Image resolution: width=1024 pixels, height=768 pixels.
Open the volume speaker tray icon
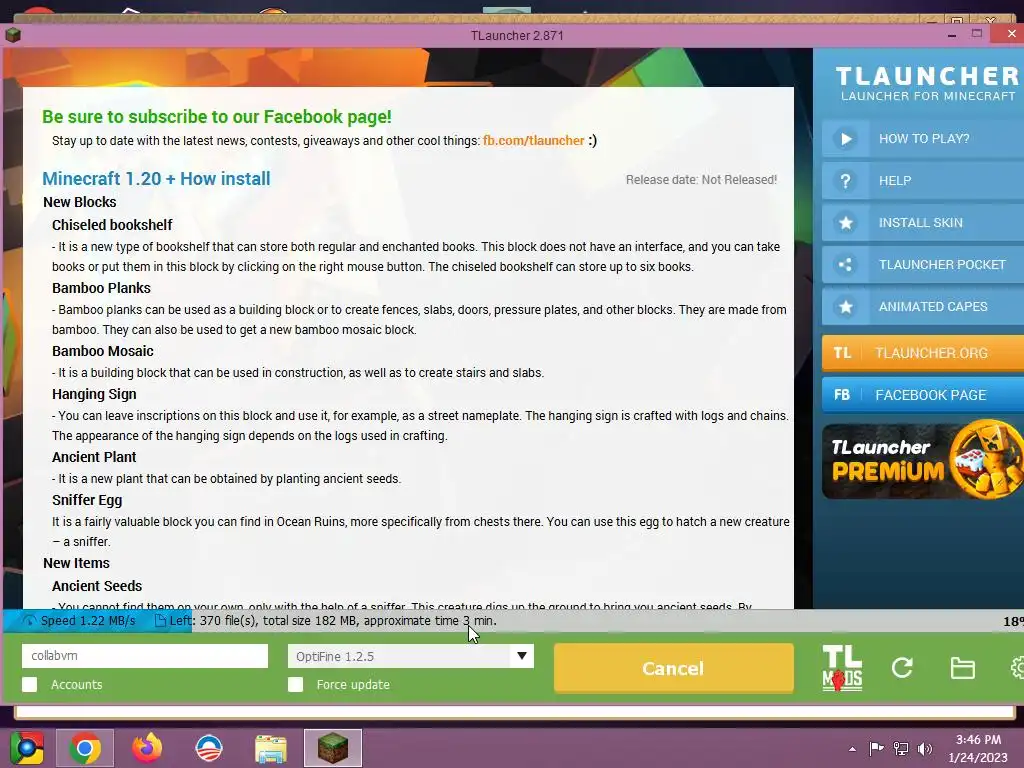(x=925, y=748)
